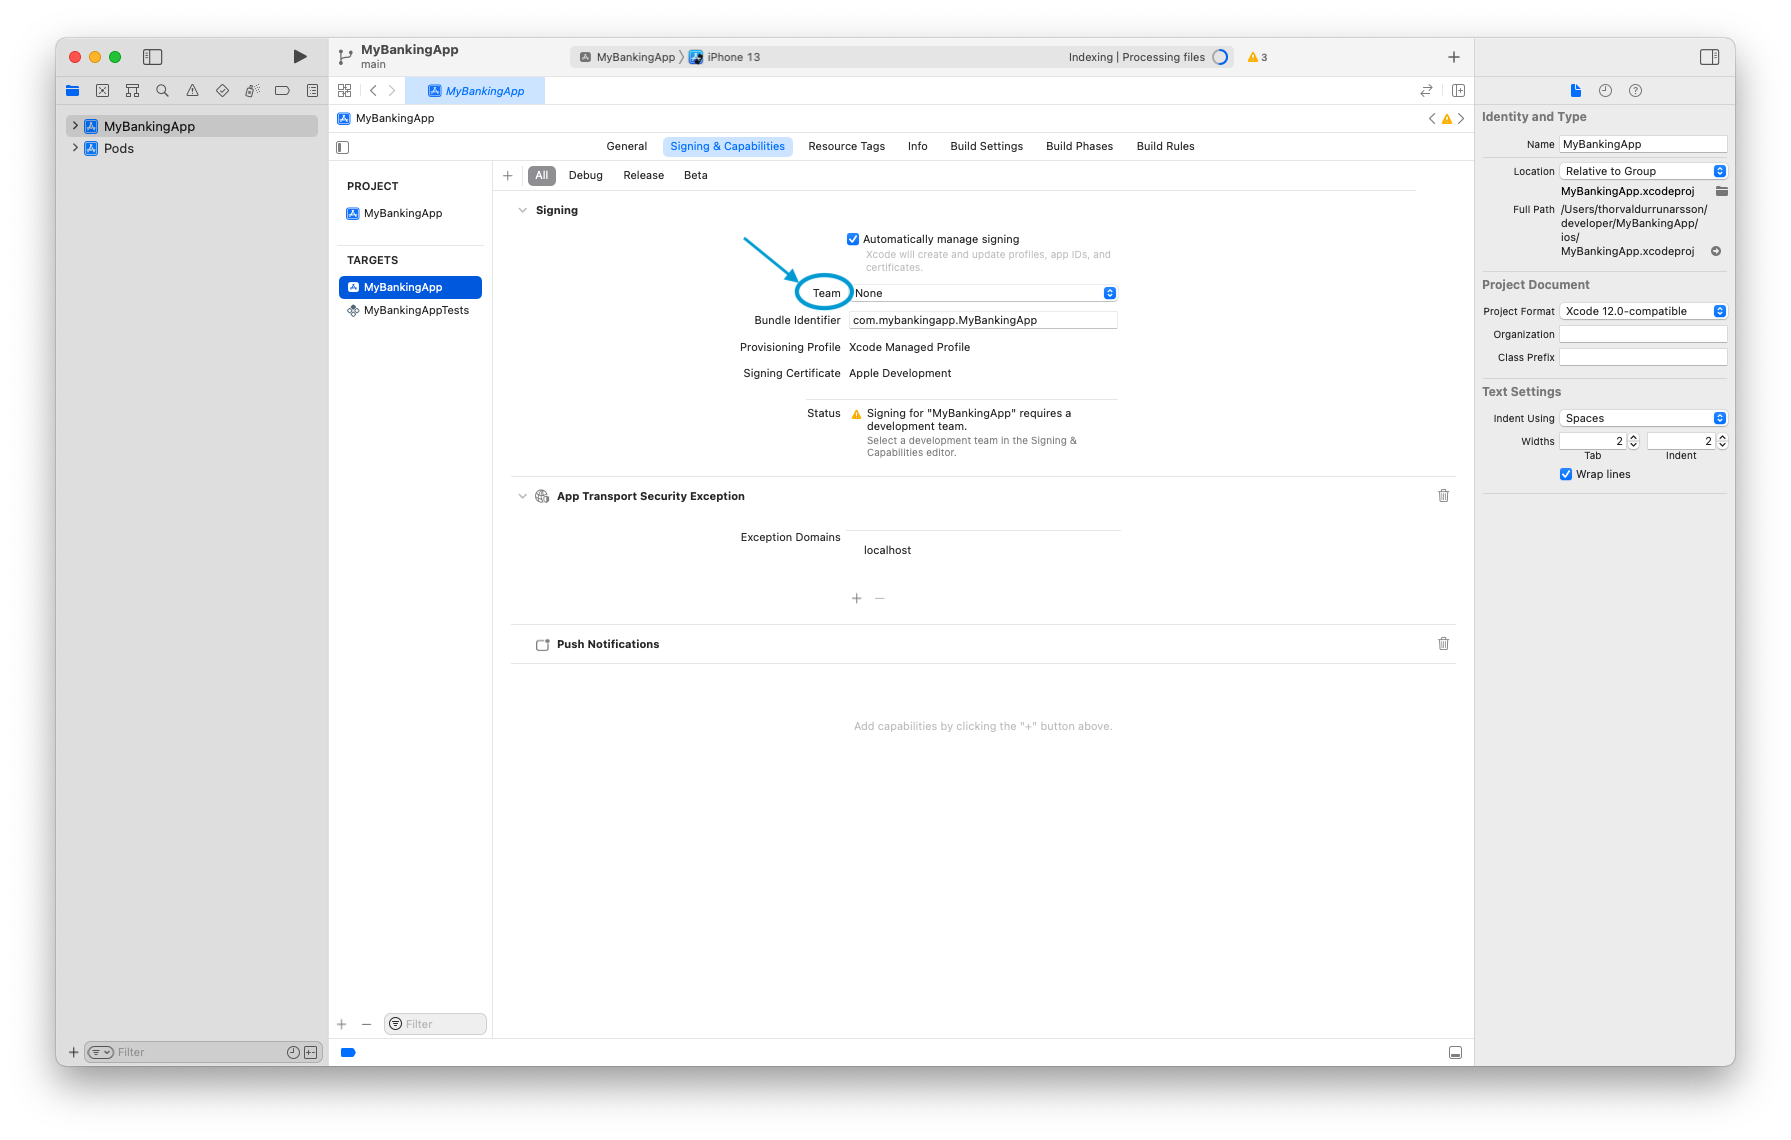Add an exception domain with plus
Viewport: 1791px width, 1140px height.
[857, 598]
